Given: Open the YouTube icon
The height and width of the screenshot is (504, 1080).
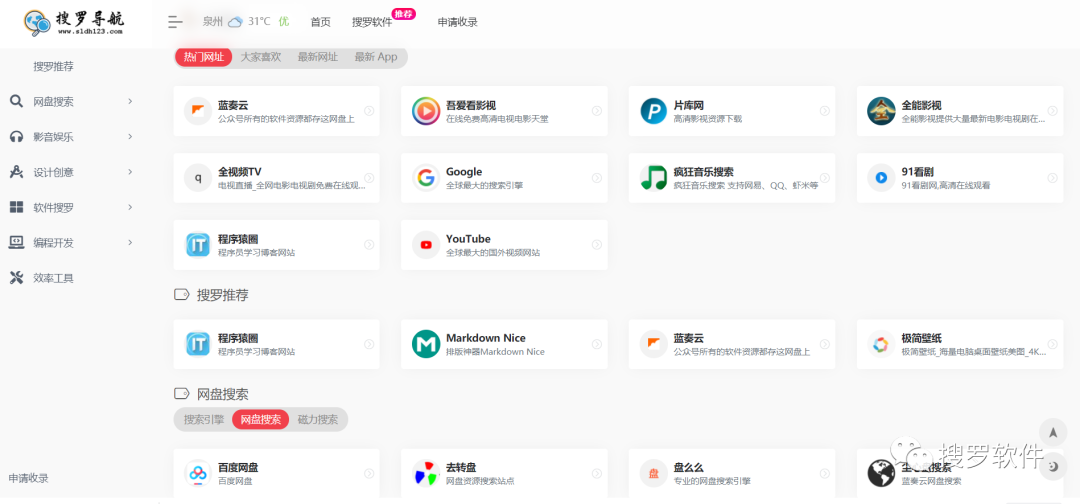Looking at the screenshot, I should click(426, 244).
